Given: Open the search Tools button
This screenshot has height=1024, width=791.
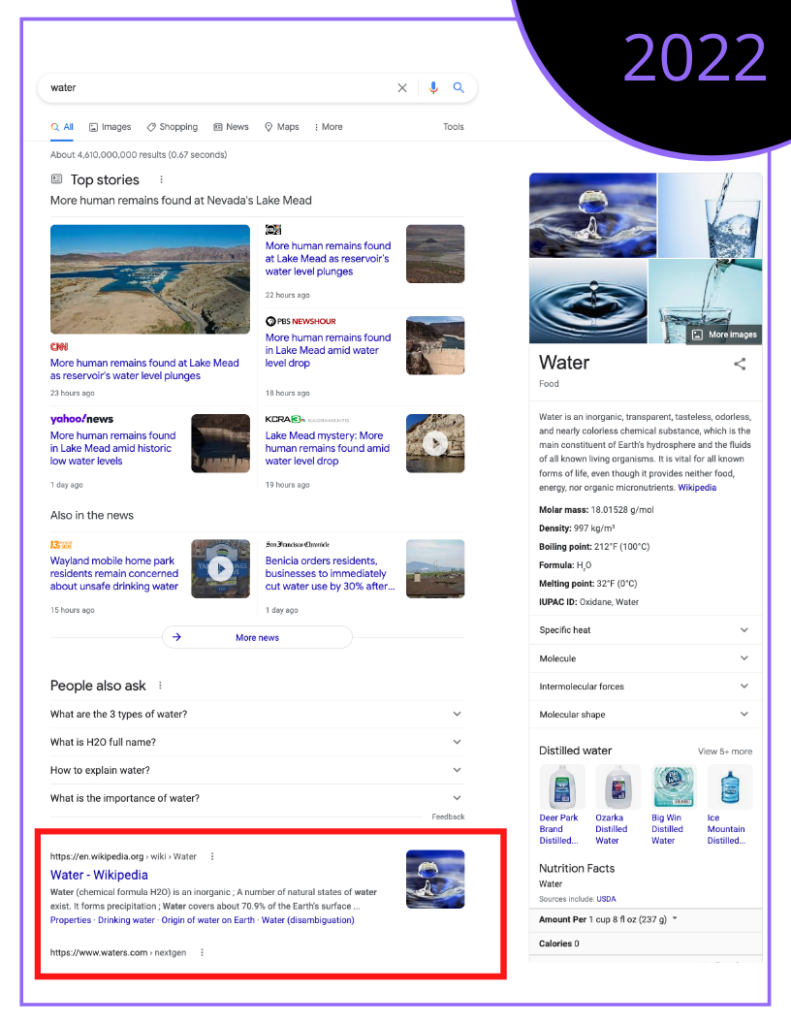Looking at the screenshot, I should [x=453, y=127].
